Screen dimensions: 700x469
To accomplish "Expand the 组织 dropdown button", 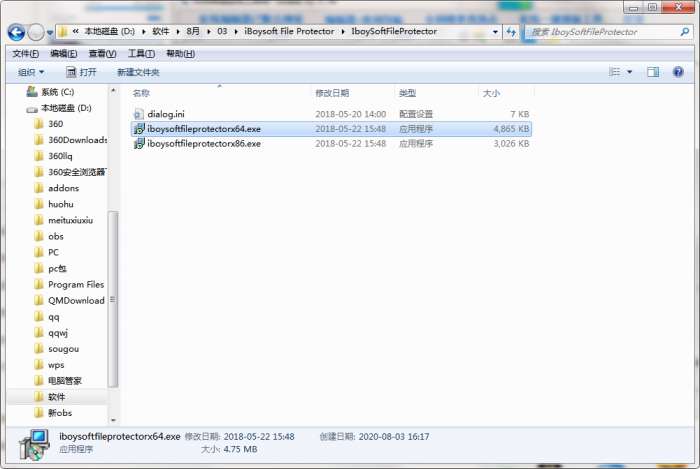I will pyautogui.click(x=31, y=72).
